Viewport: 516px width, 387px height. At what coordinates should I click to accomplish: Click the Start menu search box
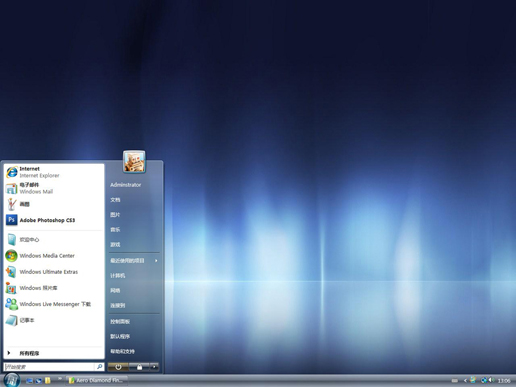coord(49,367)
